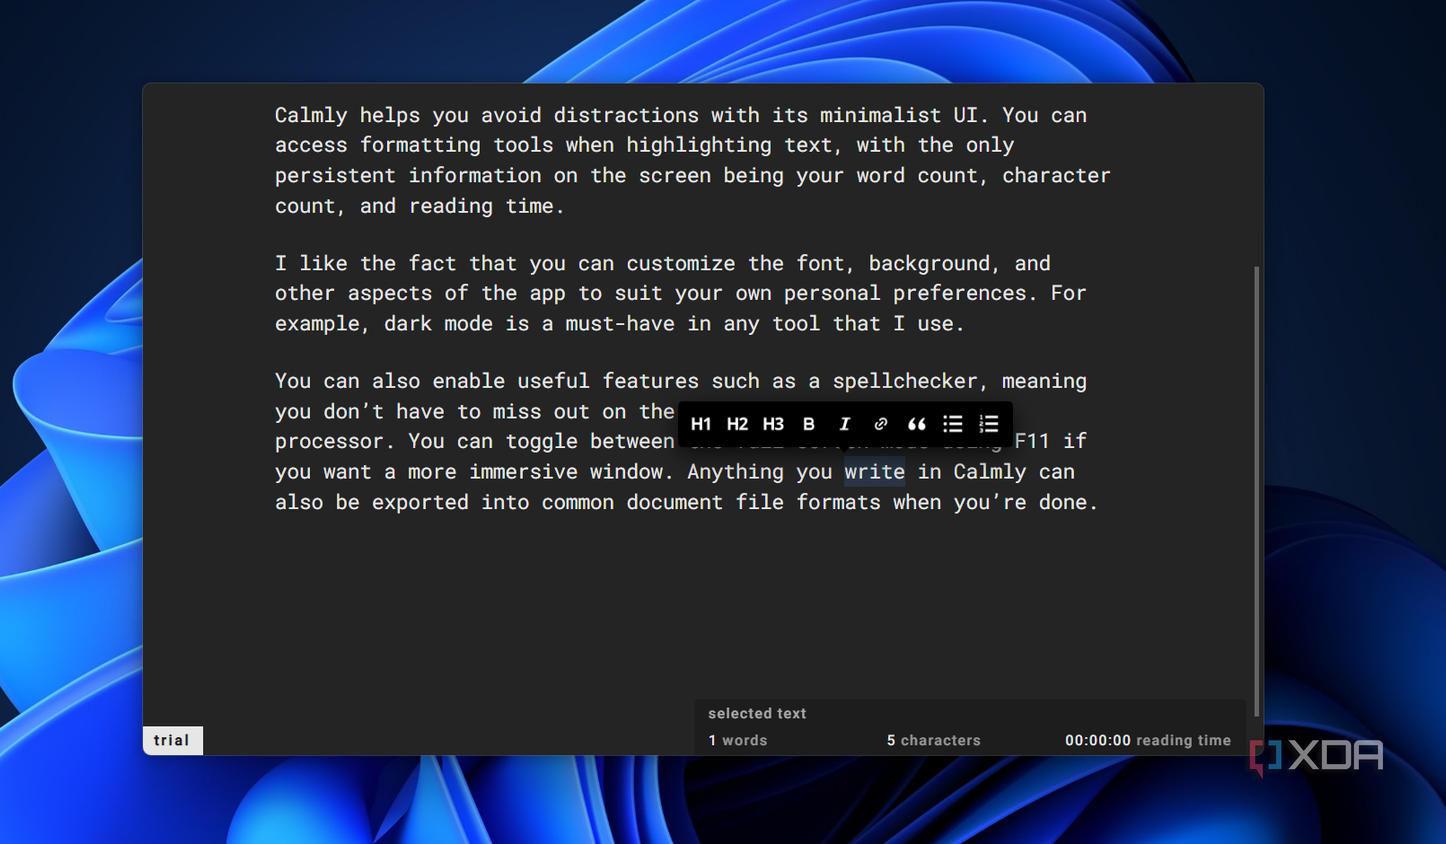This screenshot has height=844, width=1446.
Task: Italicize the selected text
Action: tap(845, 424)
